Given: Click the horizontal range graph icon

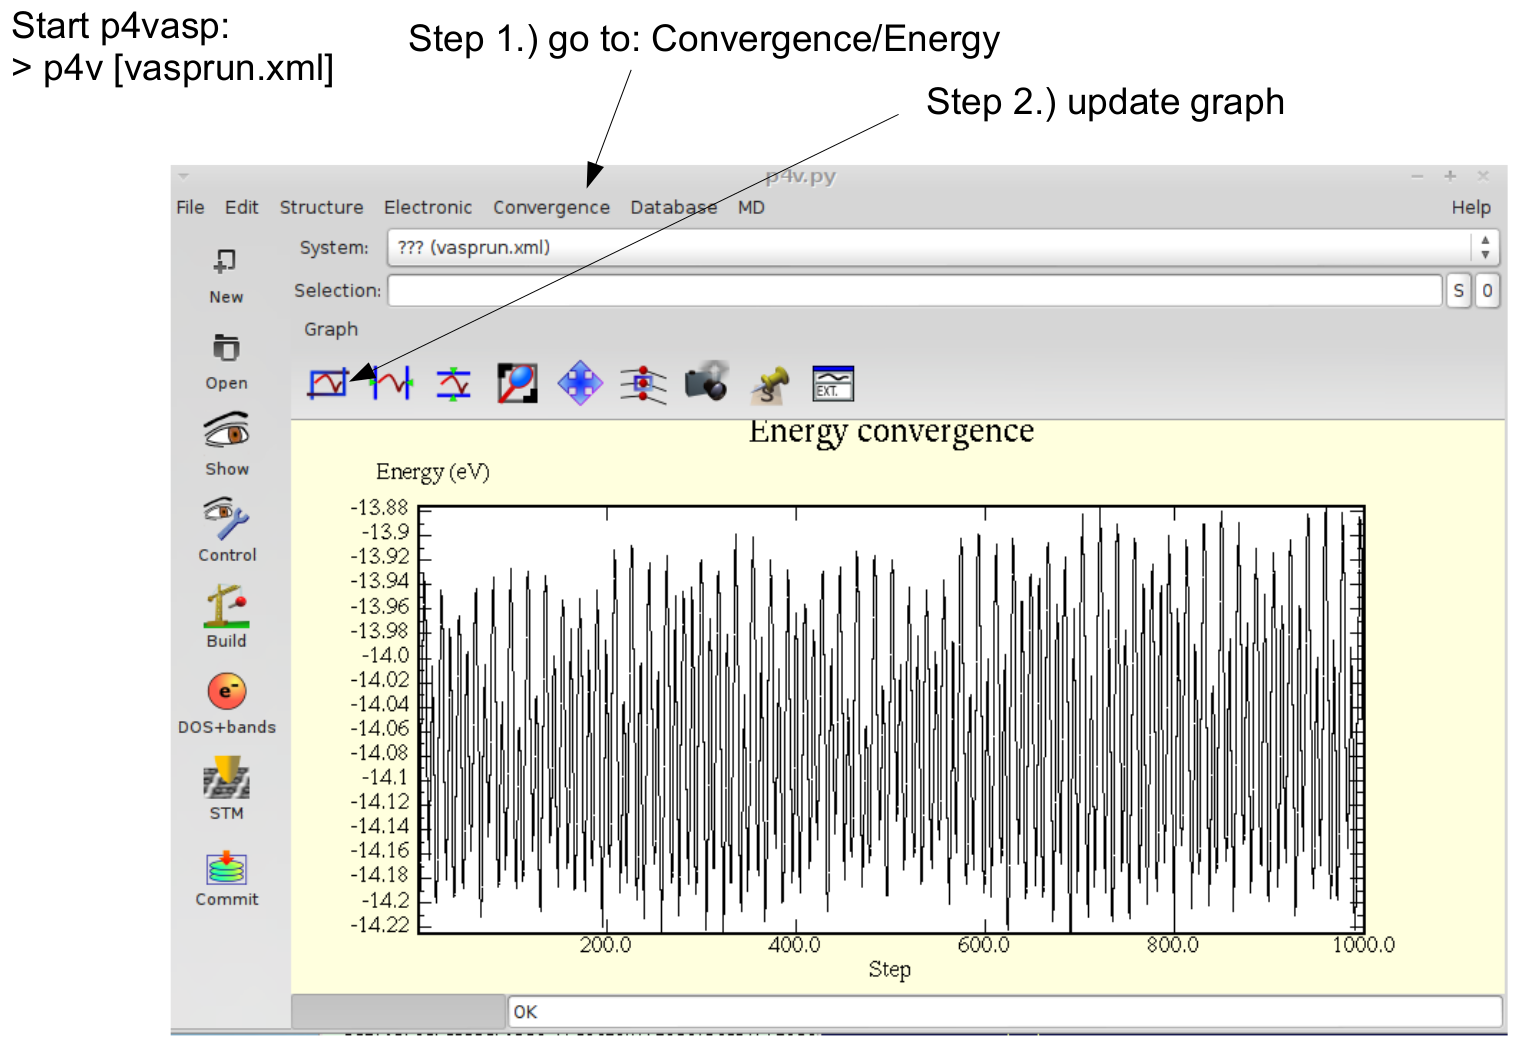Looking at the screenshot, I should (x=391, y=383).
